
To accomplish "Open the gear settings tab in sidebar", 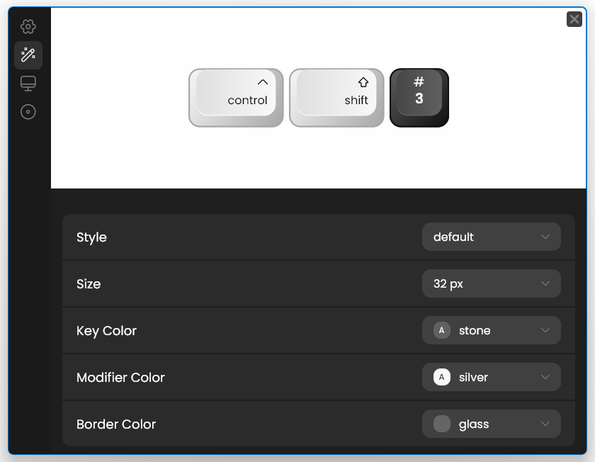I will [x=28, y=27].
